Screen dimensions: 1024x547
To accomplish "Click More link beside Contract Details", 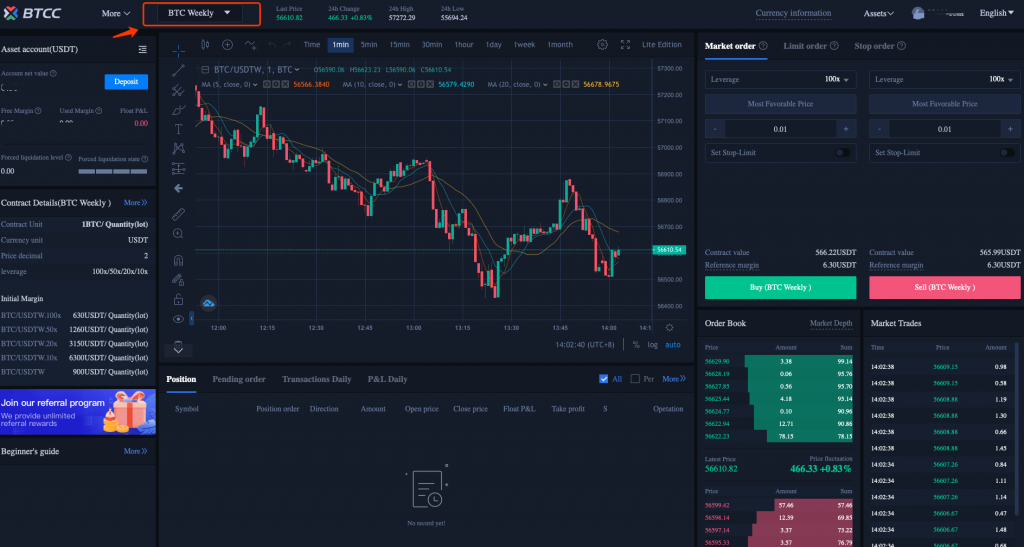I will pyautogui.click(x=135, y=203).
